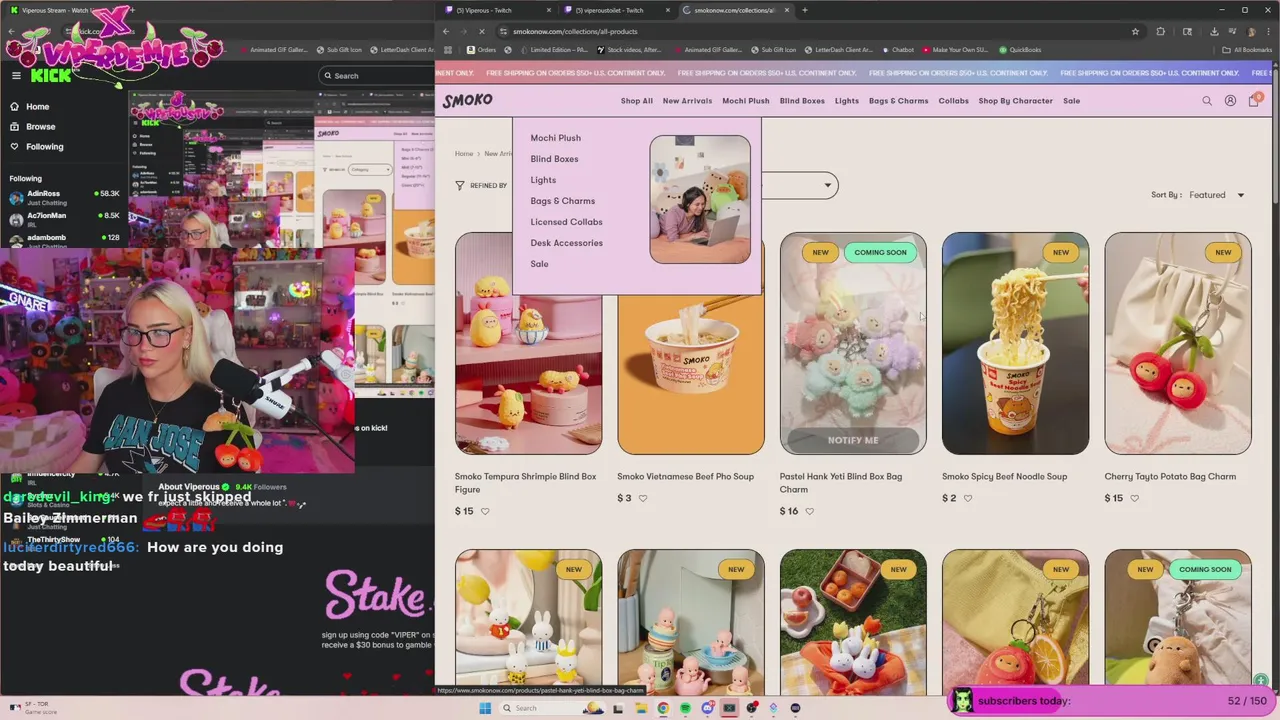Select Licensed Collabs in dropdown submenu

point(566,222)
